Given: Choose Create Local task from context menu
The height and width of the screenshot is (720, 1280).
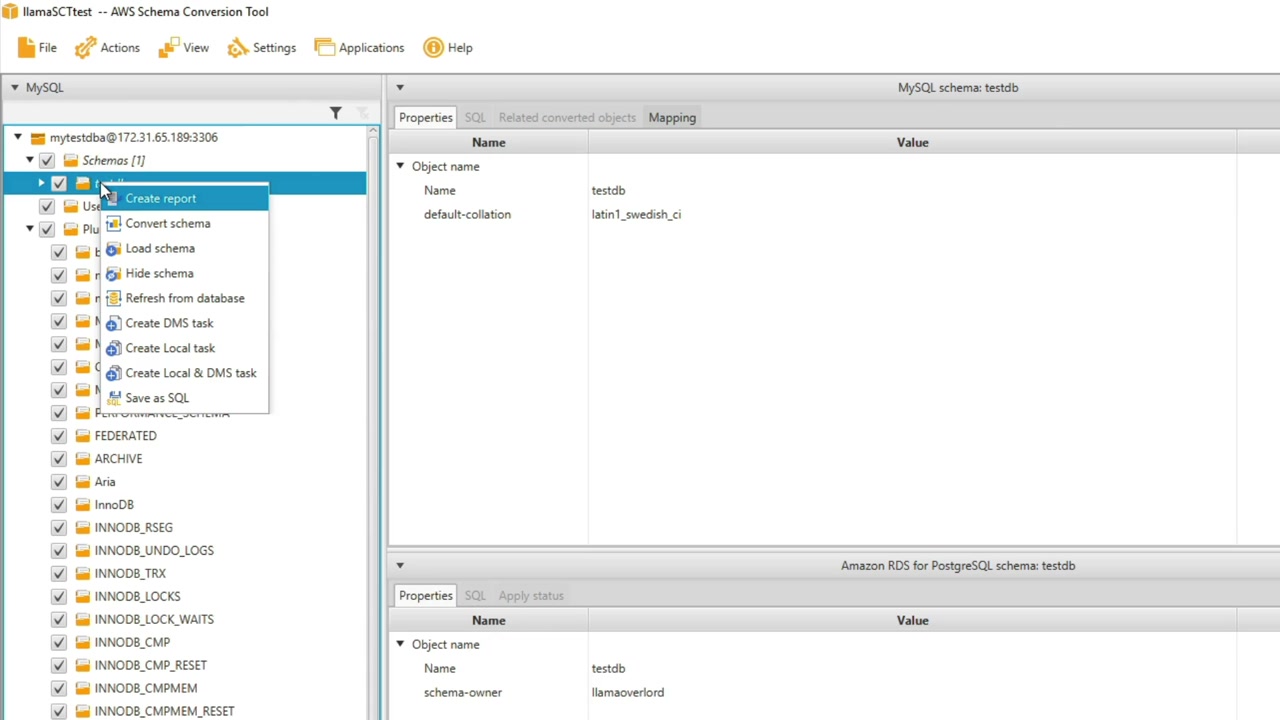Looking at the screenshot, I should (x=185, y=348).
